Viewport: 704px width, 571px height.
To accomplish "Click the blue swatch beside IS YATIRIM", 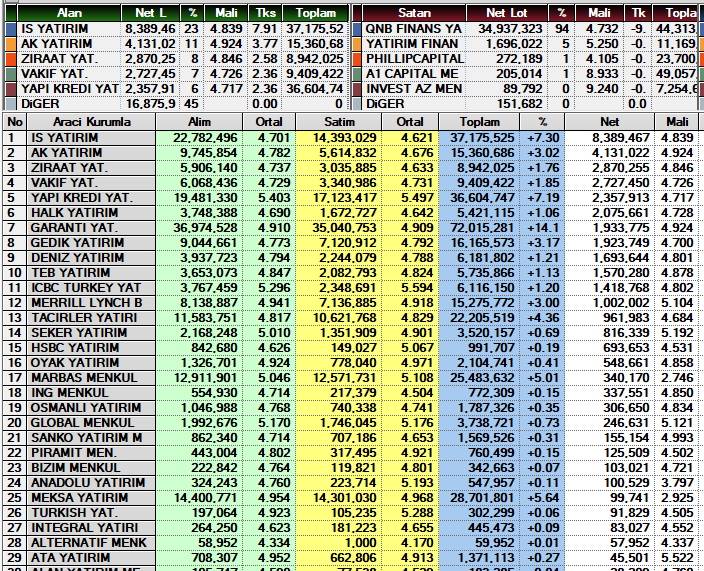I will 11,29.
